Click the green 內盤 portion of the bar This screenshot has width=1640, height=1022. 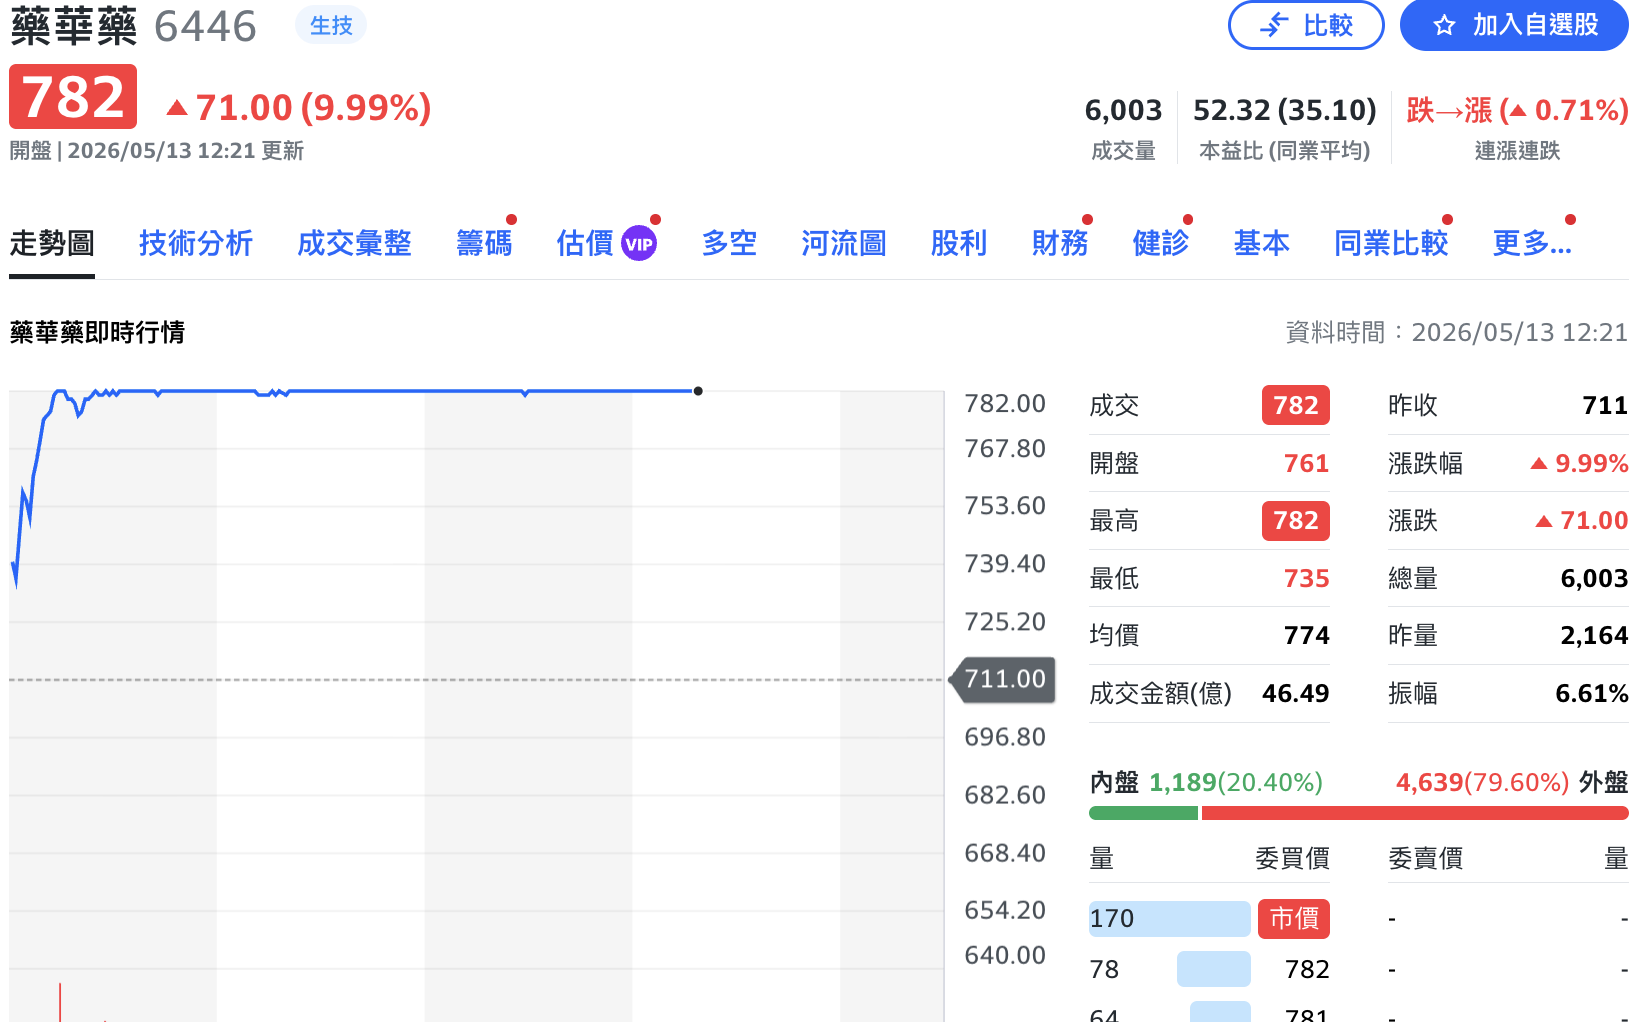pos(1143,813)
